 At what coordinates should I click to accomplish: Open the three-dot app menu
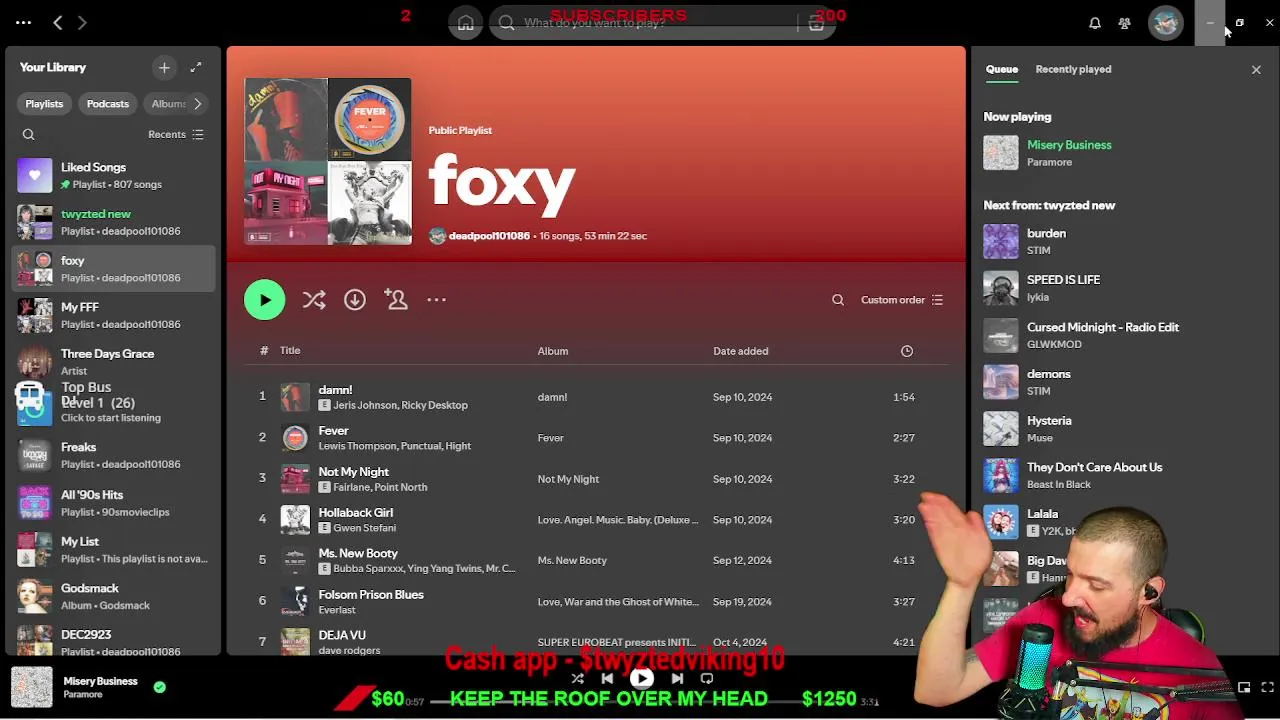click(x=23, y=22)
